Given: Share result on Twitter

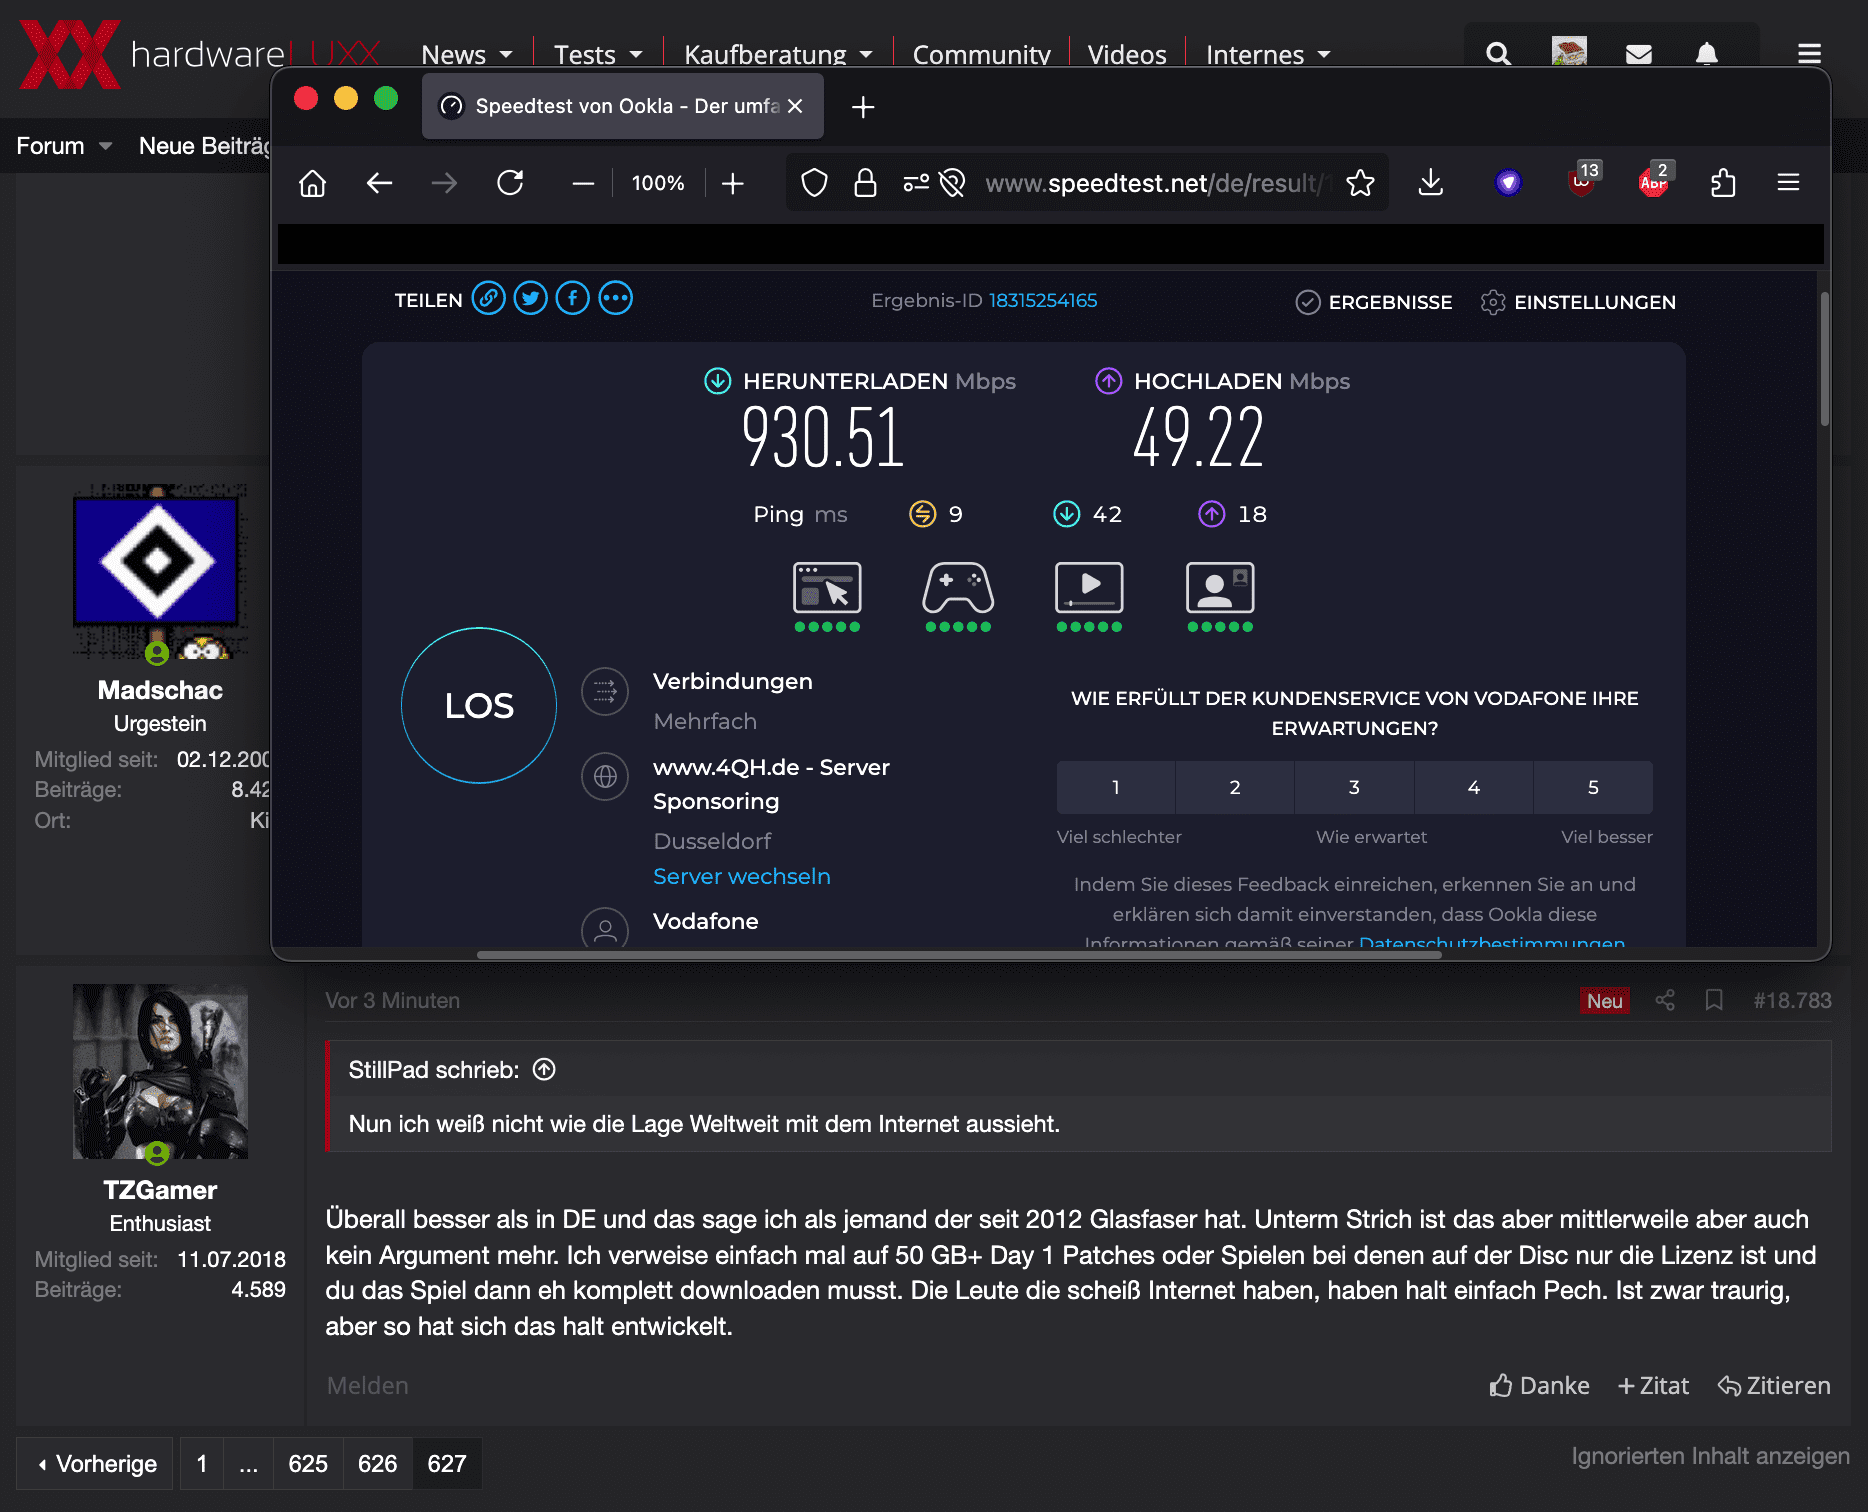Looking at the screenshot, I should coord(531,298).
